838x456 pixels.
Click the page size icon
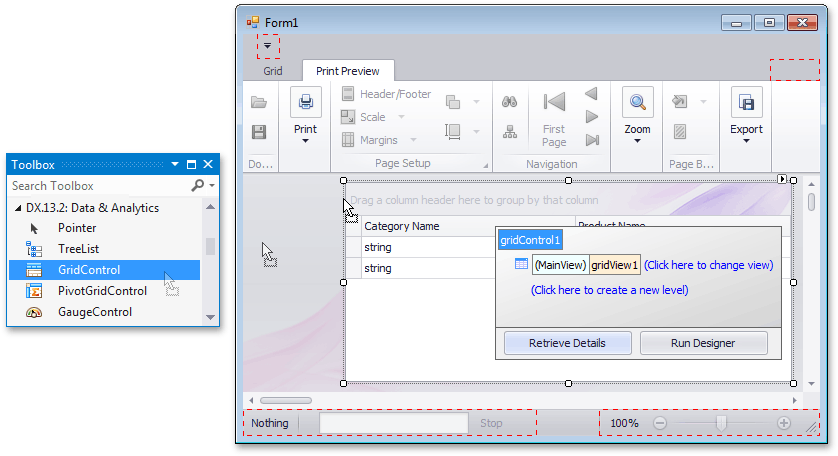[453, 132]
